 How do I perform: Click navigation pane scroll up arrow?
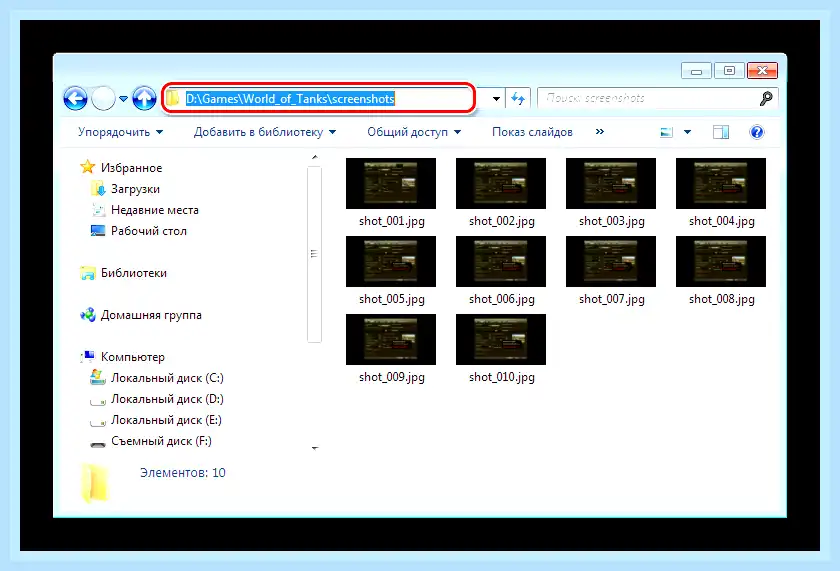pyautogui.click(x=315, y=157)
